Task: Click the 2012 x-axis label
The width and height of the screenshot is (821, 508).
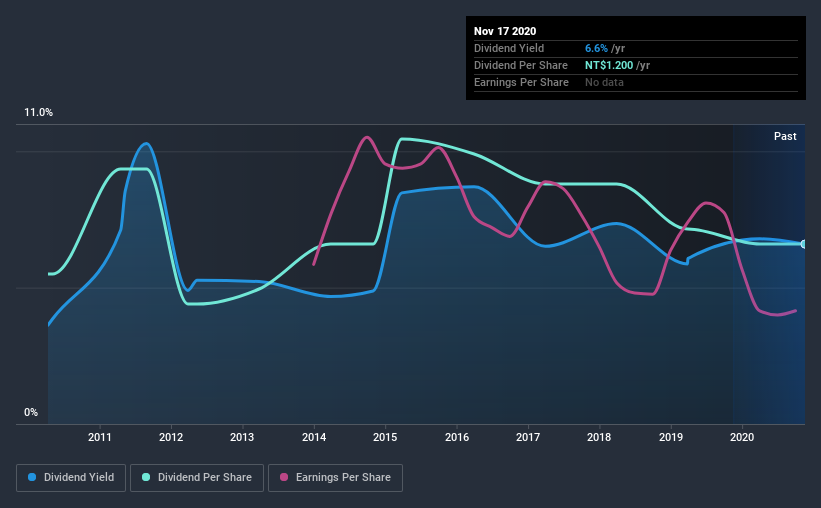Action: tap(171, 437)
